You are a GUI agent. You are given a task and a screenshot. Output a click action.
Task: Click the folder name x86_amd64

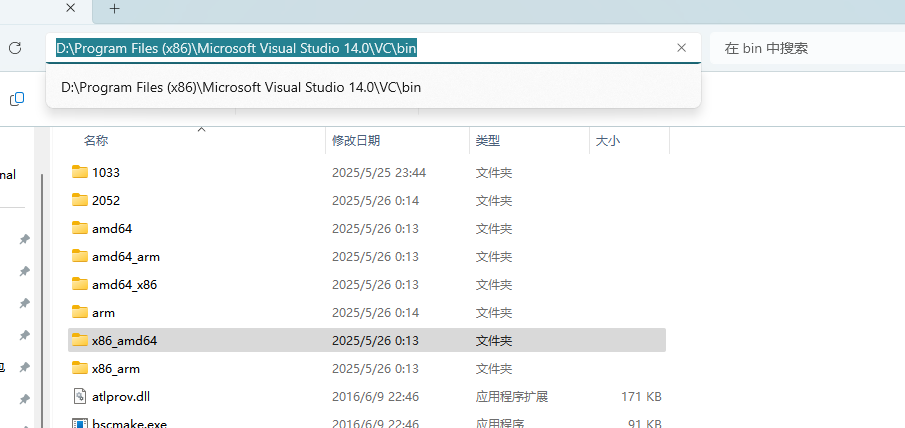click(x=124, y=341)
